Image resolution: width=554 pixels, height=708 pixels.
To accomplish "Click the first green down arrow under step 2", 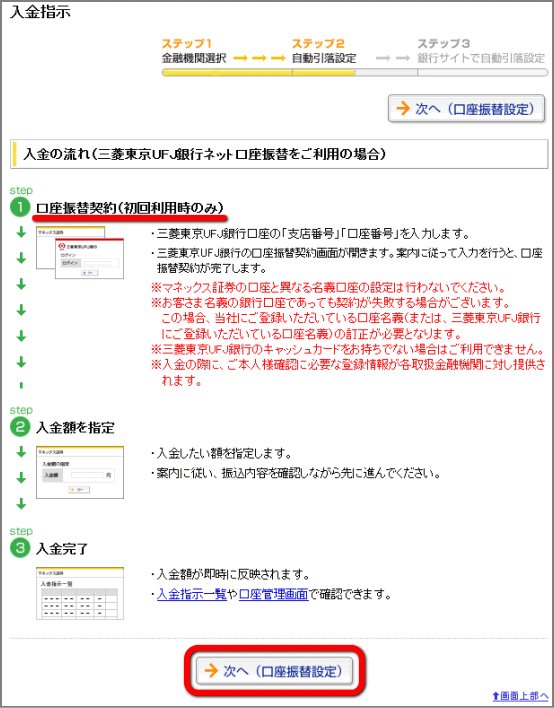I will coord(21,452).
